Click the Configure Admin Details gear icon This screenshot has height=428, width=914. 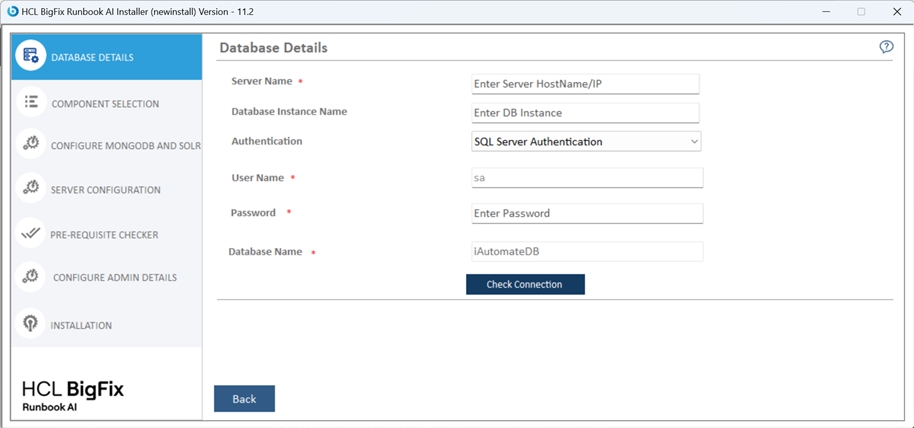[31, 276]
